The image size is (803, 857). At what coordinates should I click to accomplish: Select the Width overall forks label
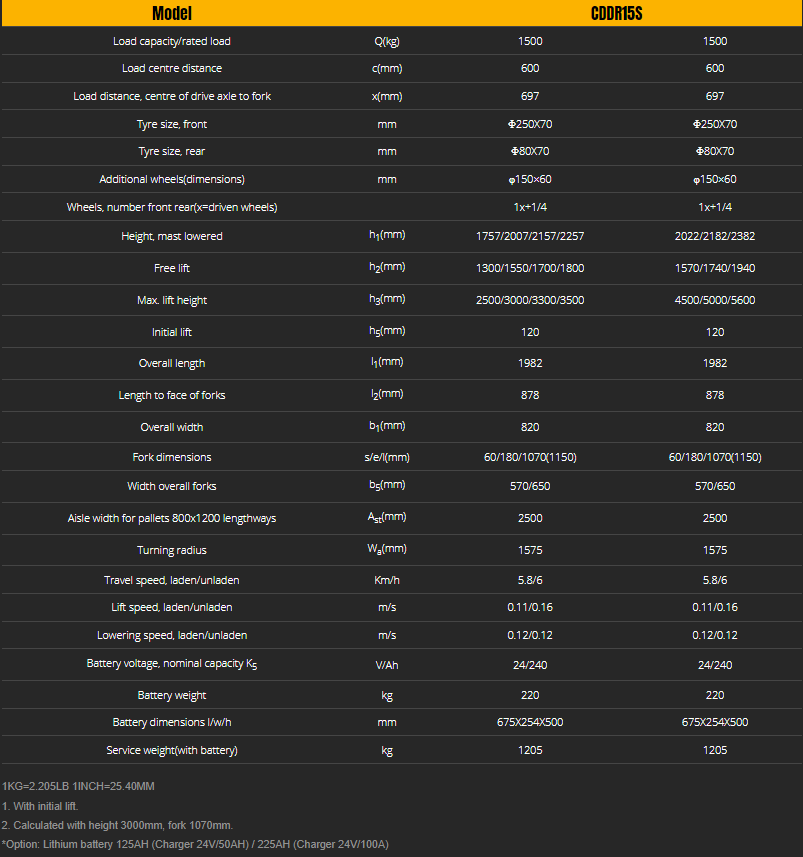point(172,486)
